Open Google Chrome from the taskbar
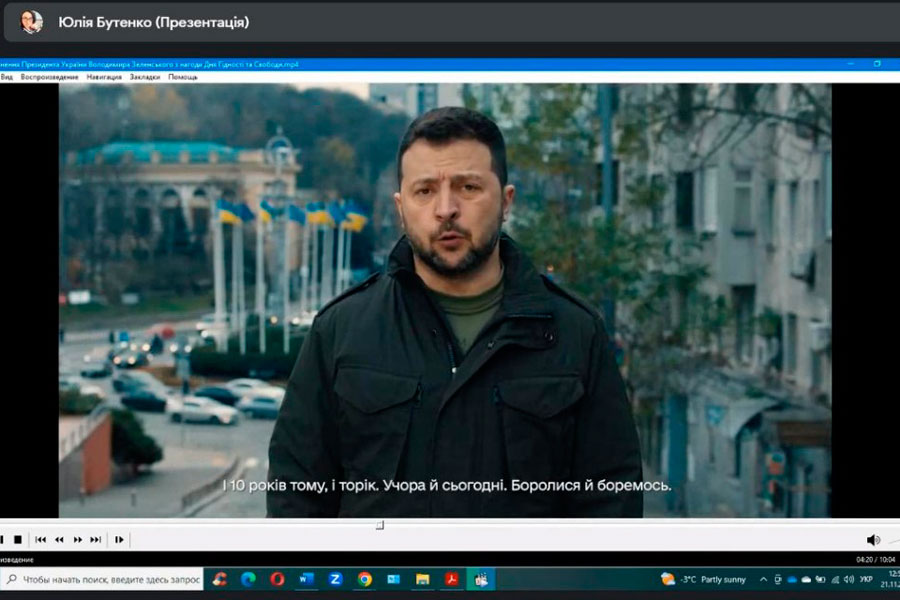This screenshot has width=900, height=600. tap(365, 579)
